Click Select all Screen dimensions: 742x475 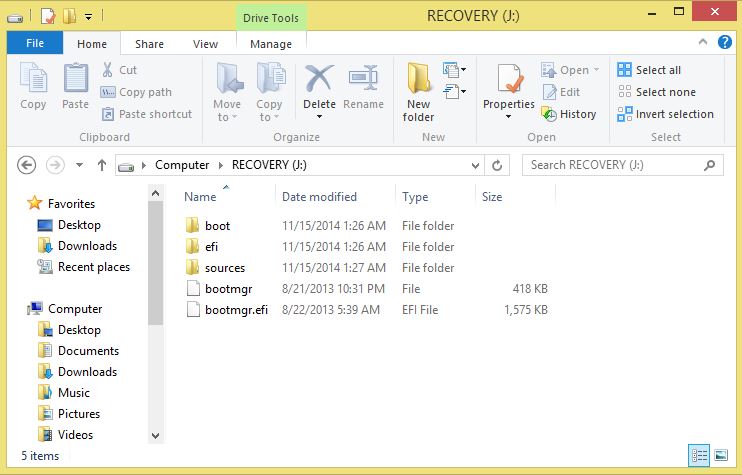pos(649,70)
